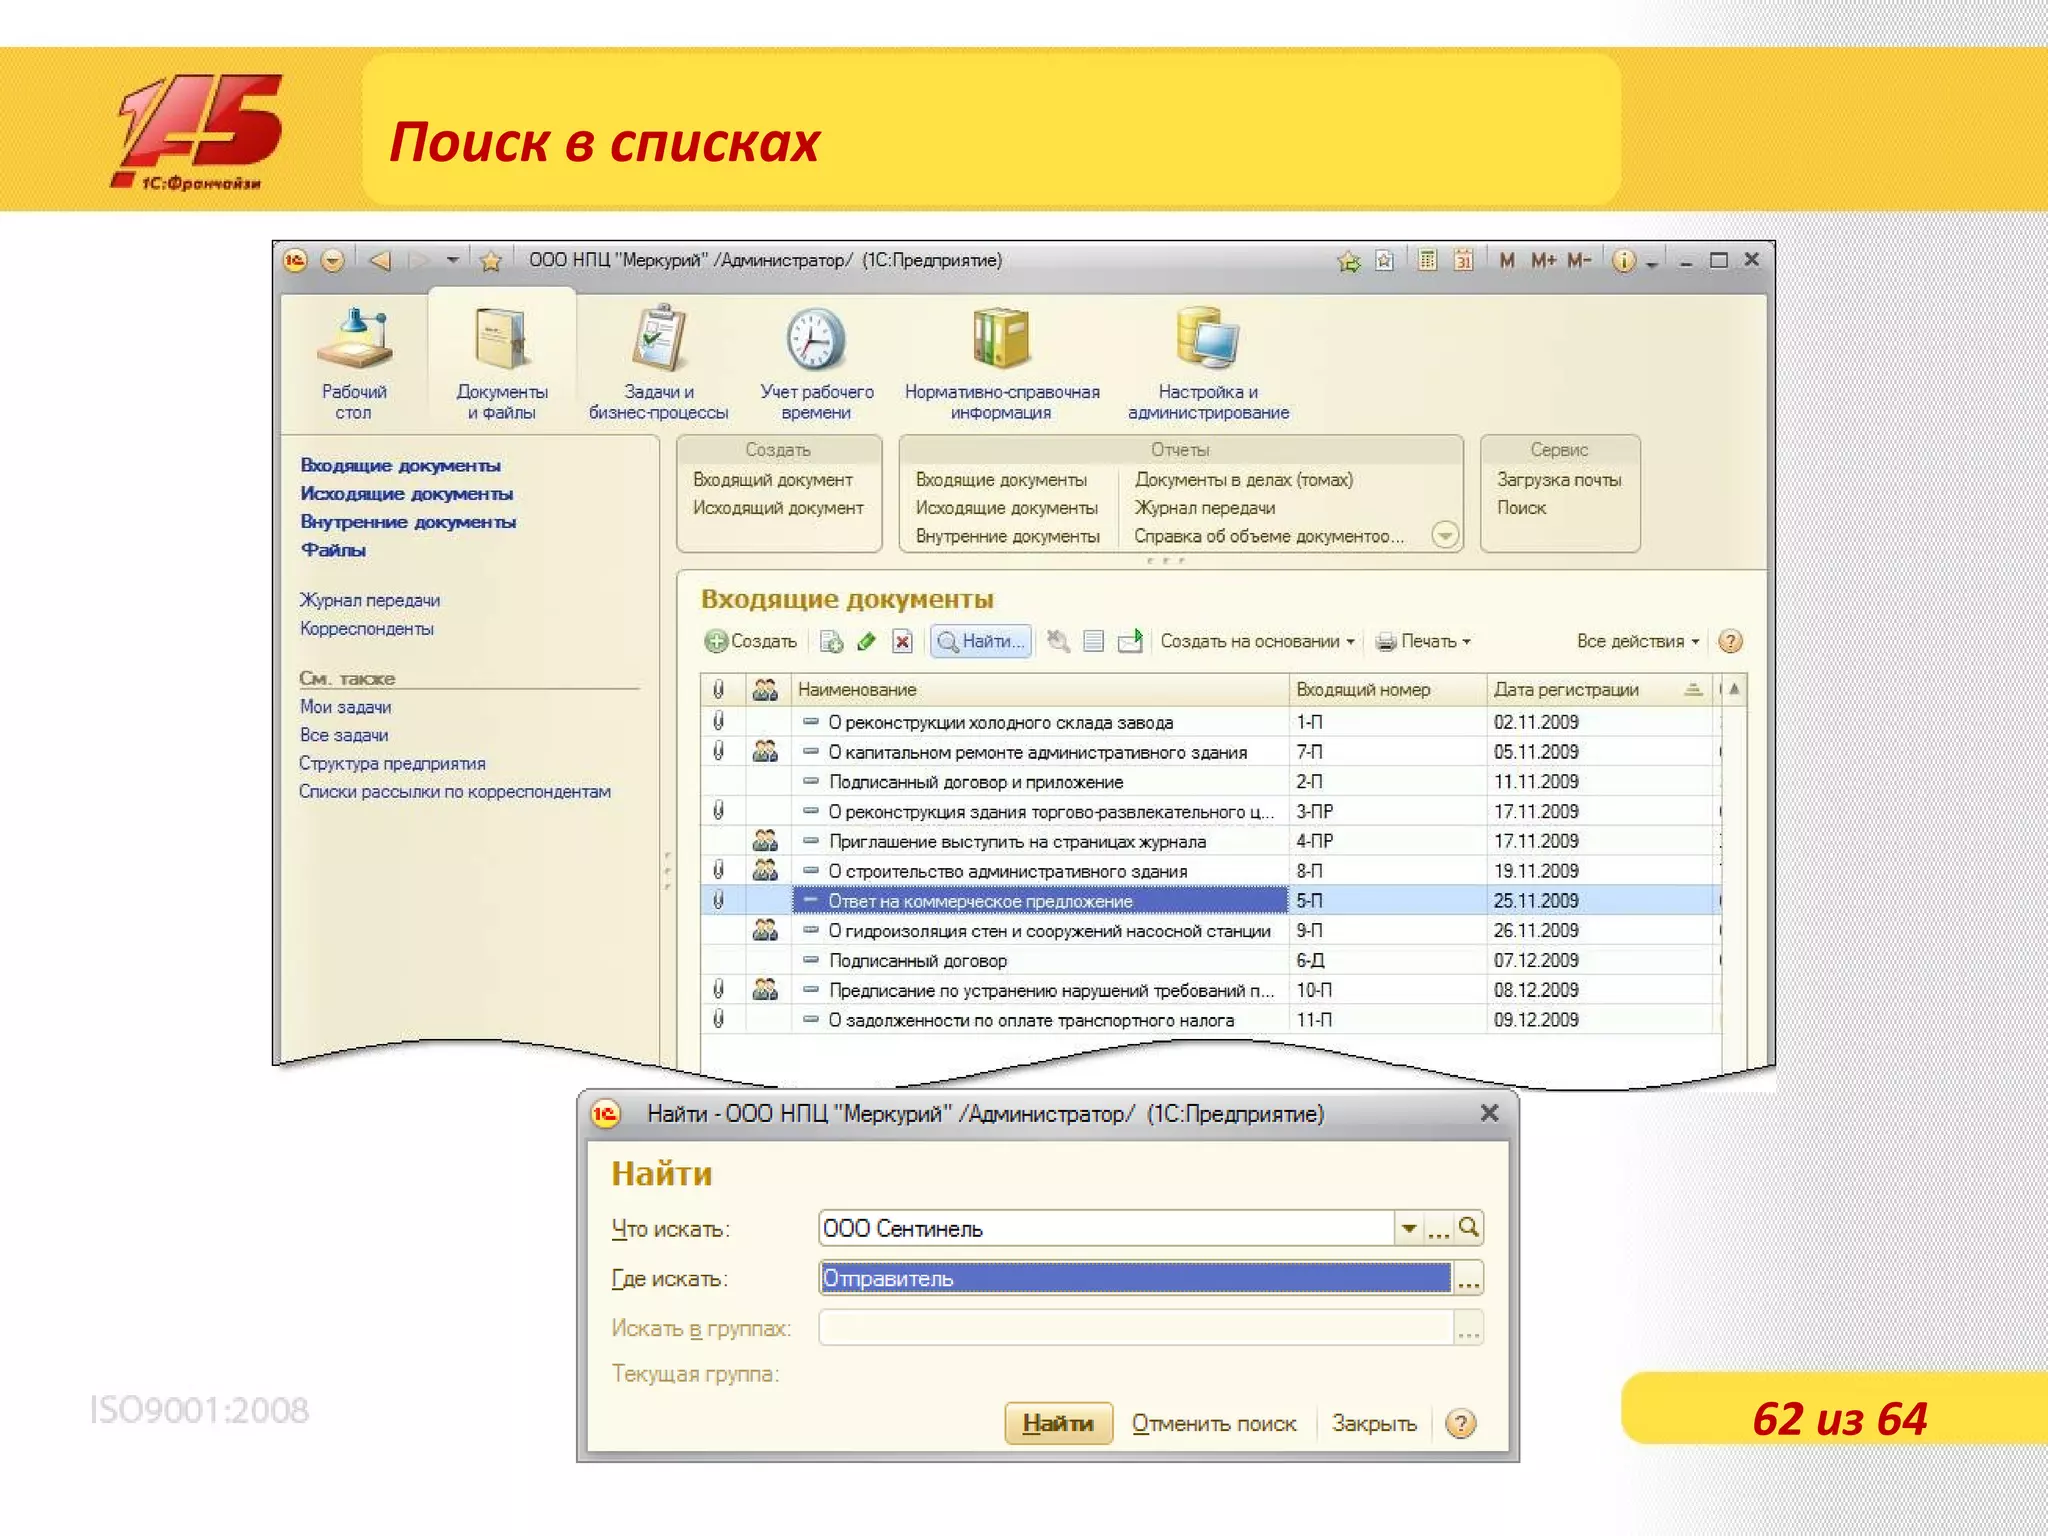Open Мои задачи link
This screenshot has width=2048, height=1536.
tap(345, 706)
